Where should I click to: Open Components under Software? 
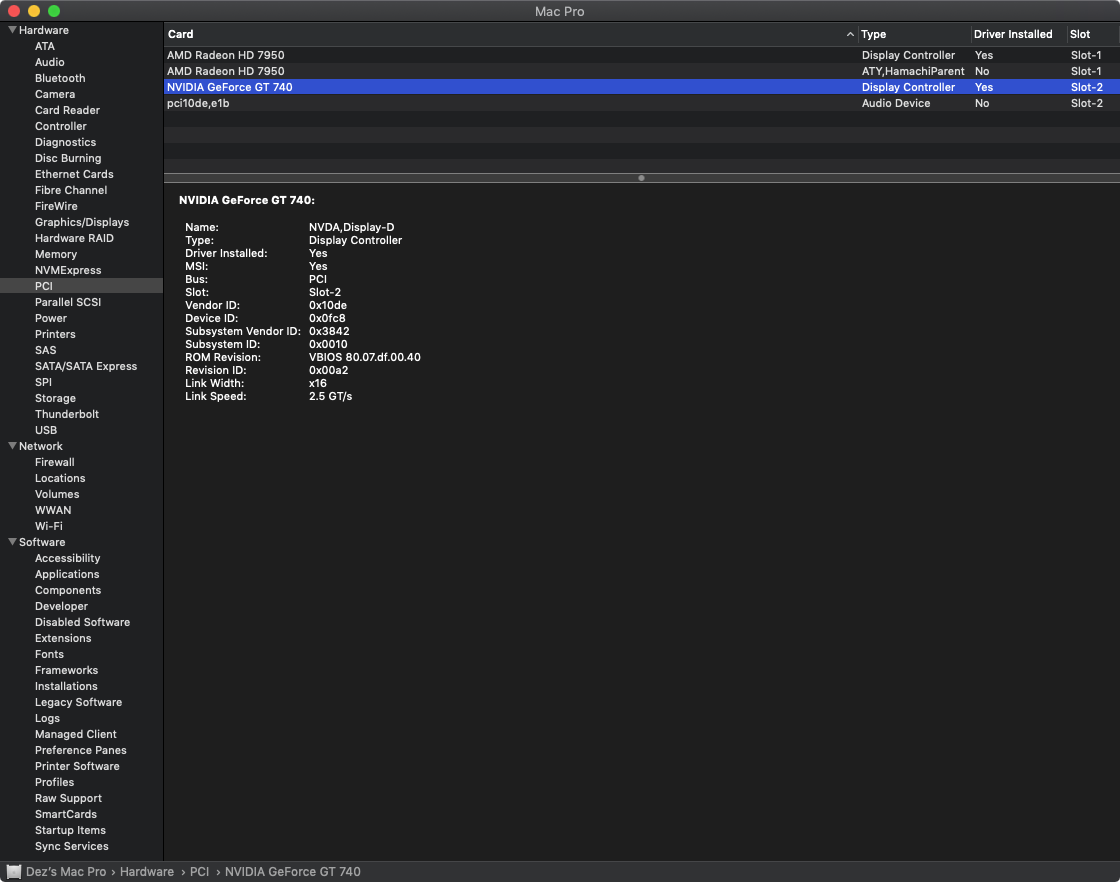[x=68, y=590]
